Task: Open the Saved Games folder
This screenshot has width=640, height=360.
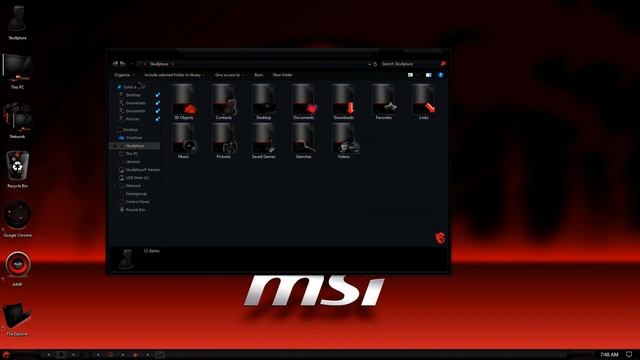Action: click(264, 141)
